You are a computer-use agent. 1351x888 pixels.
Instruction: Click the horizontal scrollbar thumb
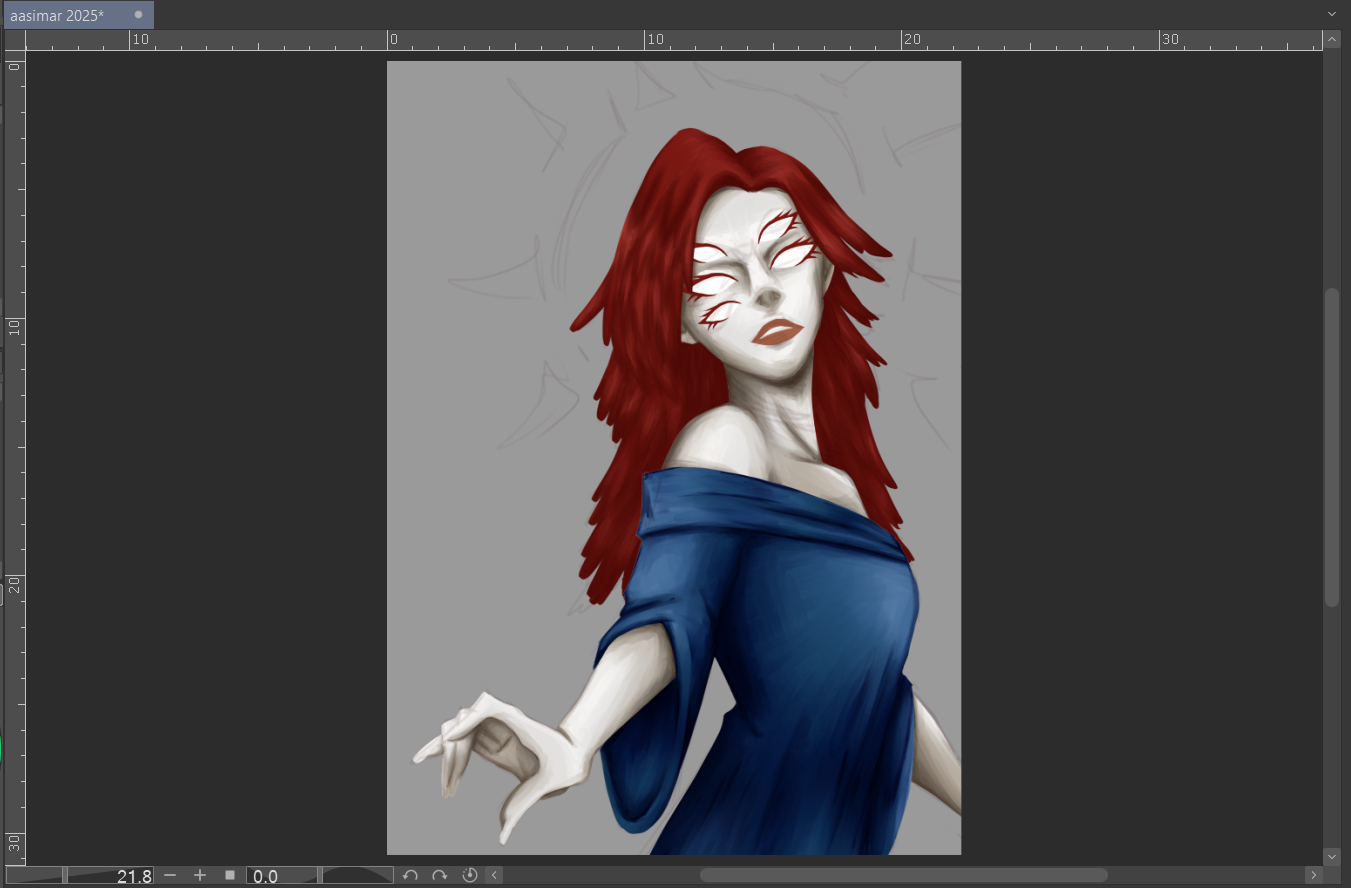pos(902,876)
